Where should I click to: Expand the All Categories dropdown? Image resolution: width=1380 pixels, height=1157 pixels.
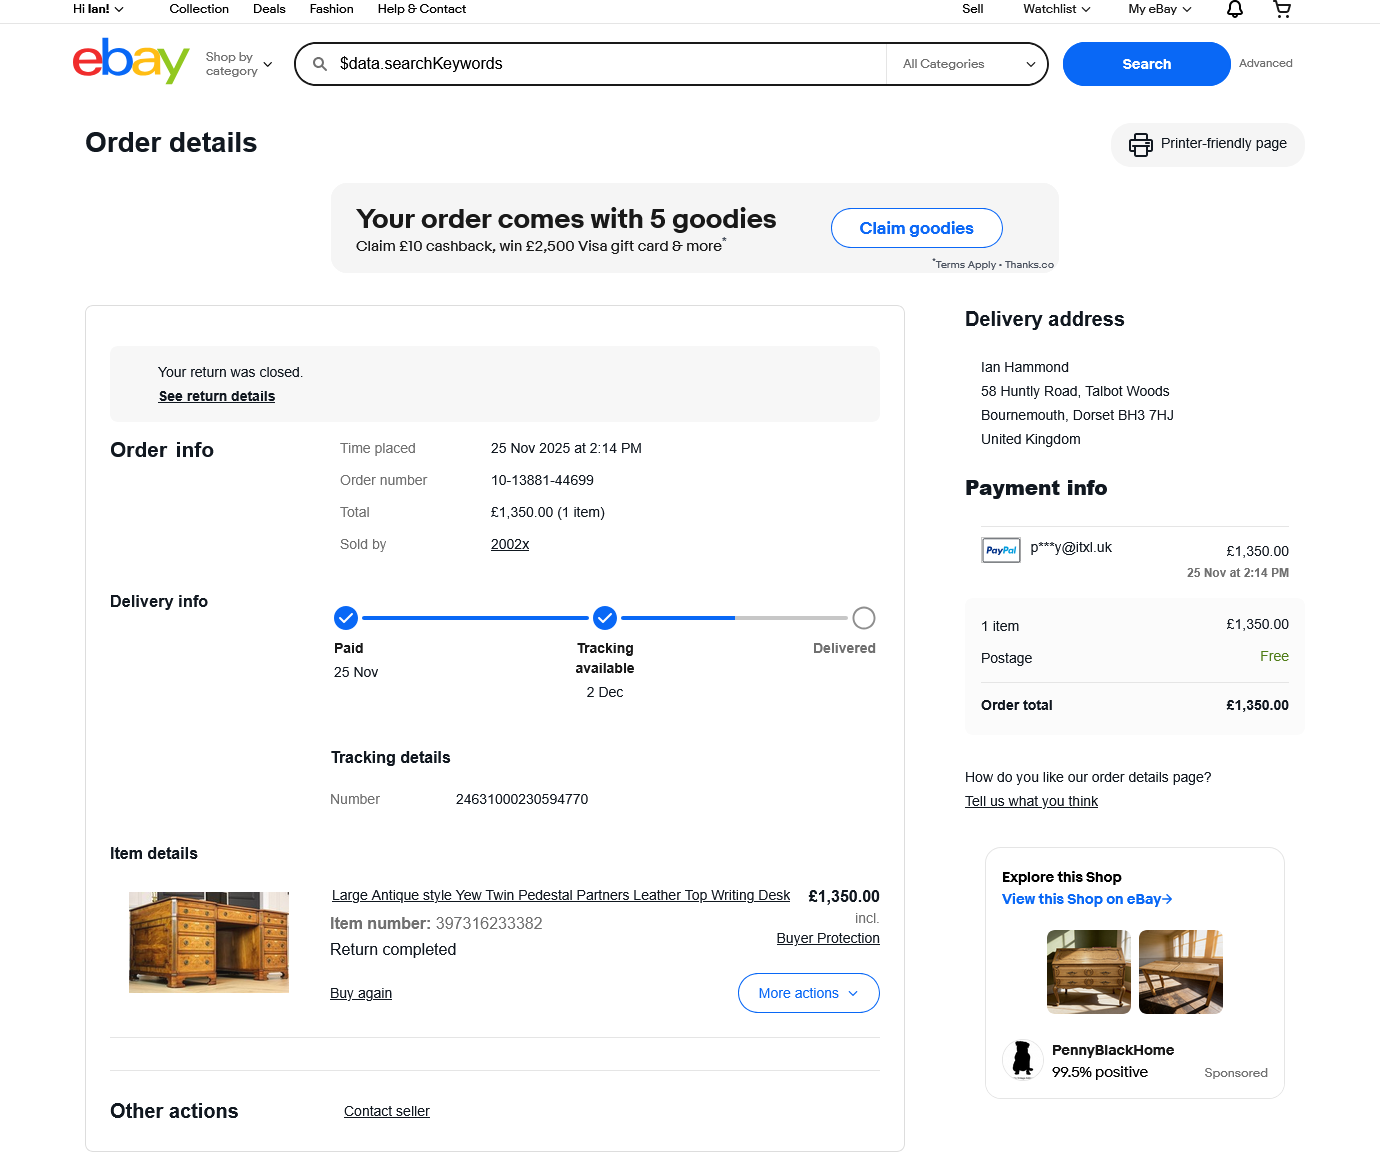968,64
